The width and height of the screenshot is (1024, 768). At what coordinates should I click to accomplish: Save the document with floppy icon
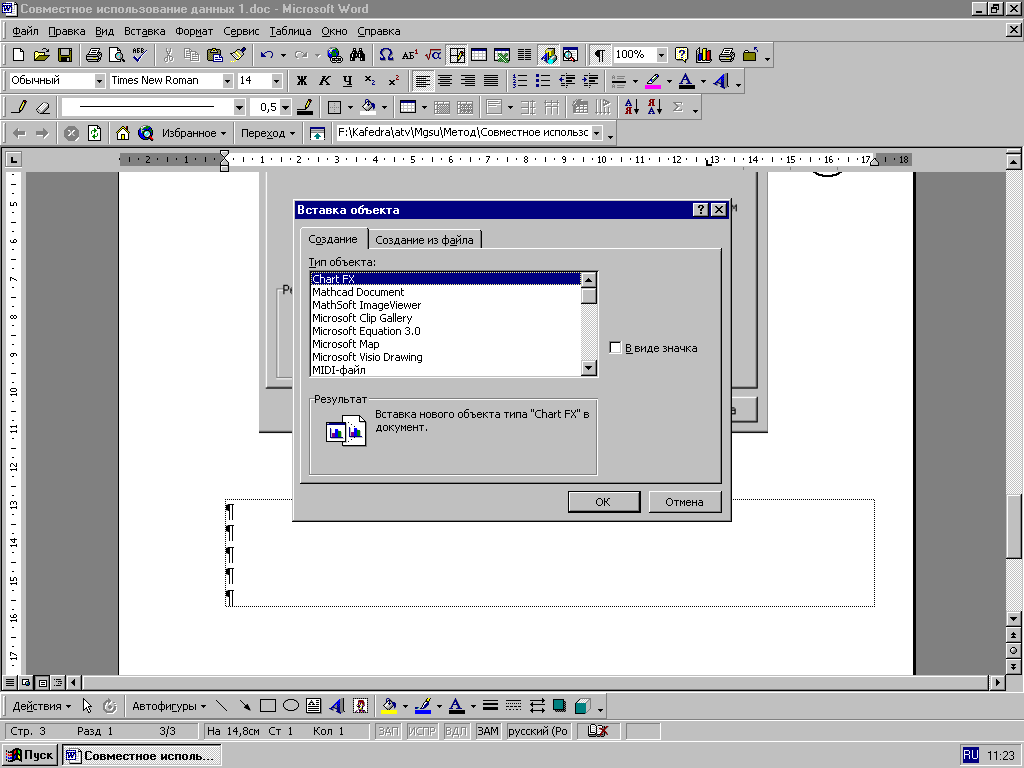tap(65, 55)
